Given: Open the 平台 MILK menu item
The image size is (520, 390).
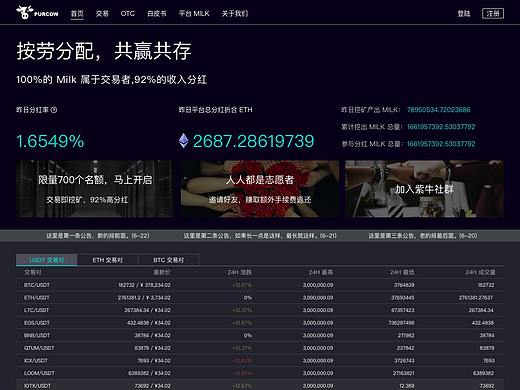Looking at the screenshot, I should [x=194, y=14].
